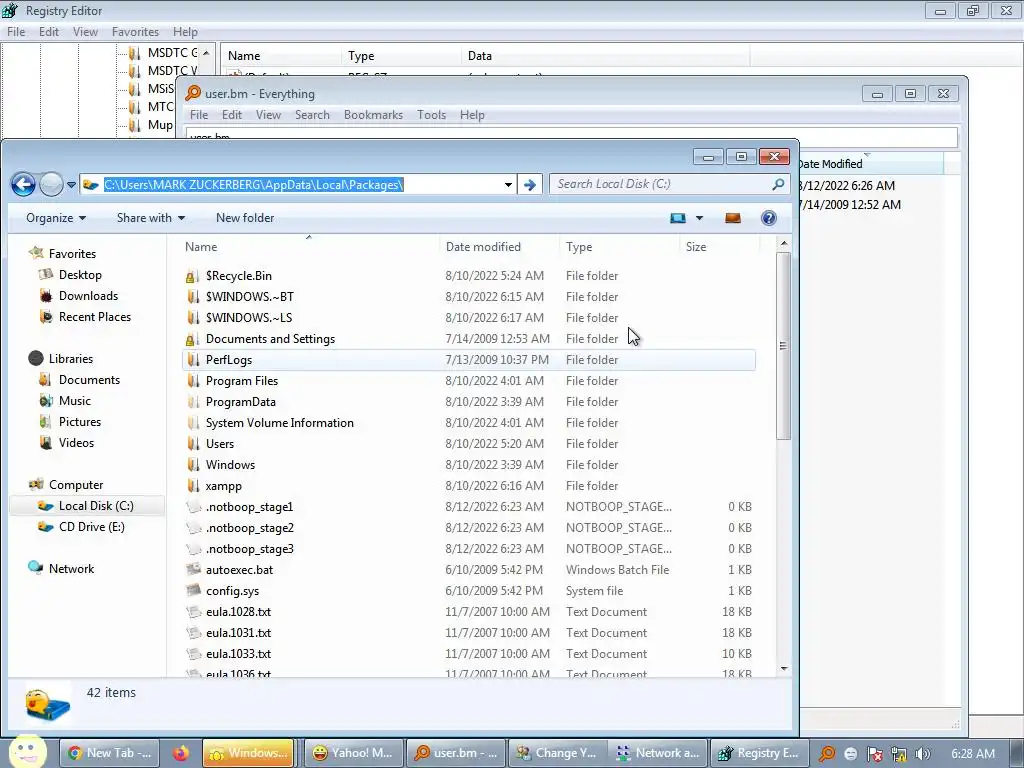Open the recent pages dropdown arrow

pyautogui.click(x=71, y=185)
